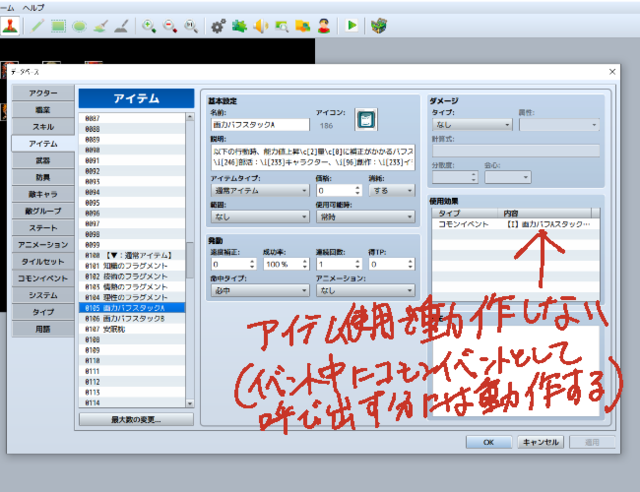Switch to the タイルセット tab

(43, 262)
